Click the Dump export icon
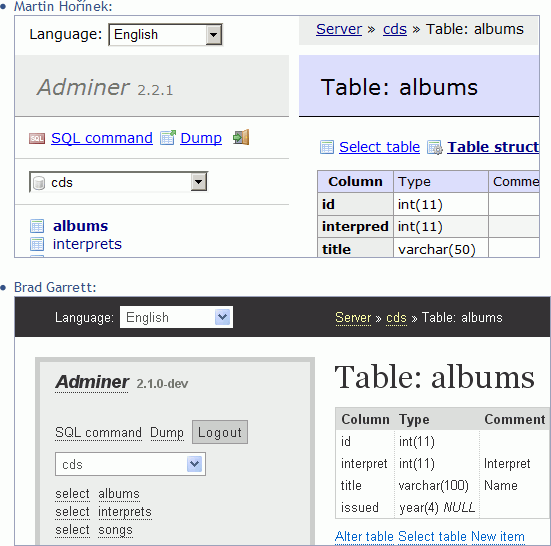Screen dimensions: 551x546 tap(168, 138)
